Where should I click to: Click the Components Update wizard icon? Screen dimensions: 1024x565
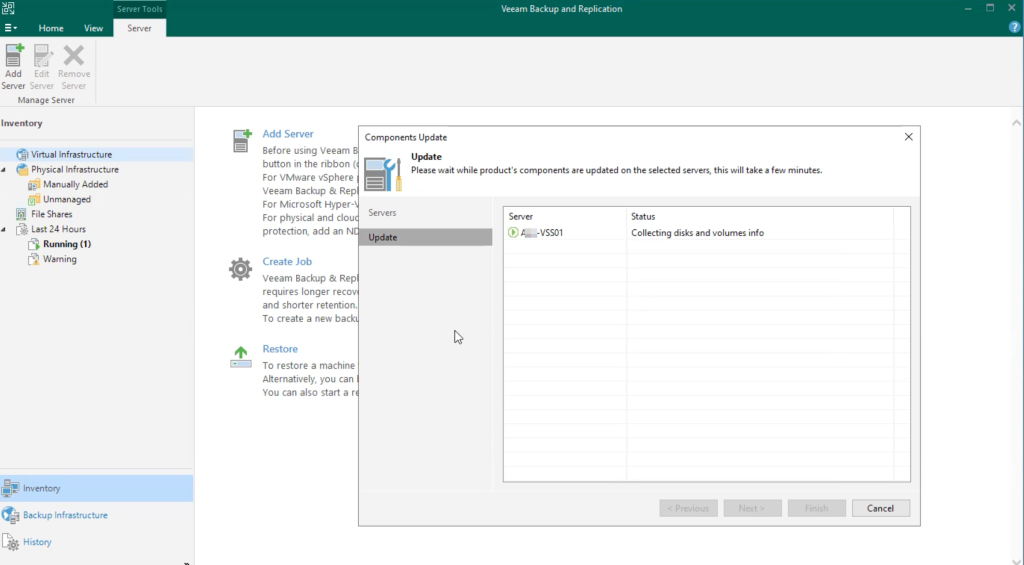click(383, 174)
